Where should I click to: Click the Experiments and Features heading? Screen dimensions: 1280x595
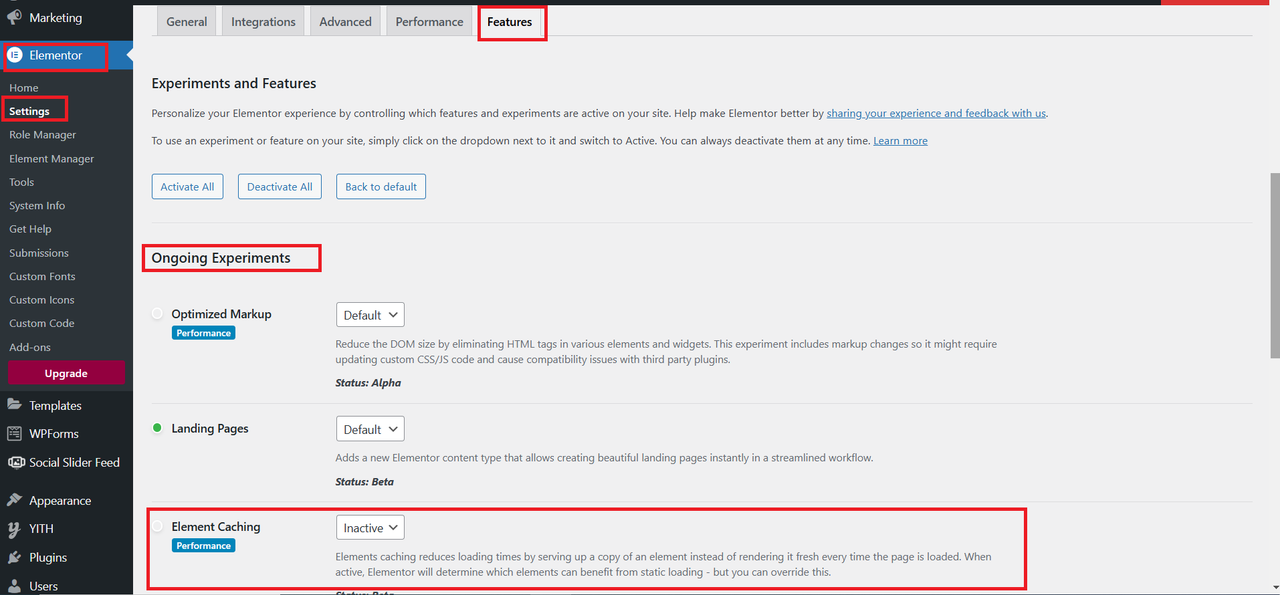(234, 84)
